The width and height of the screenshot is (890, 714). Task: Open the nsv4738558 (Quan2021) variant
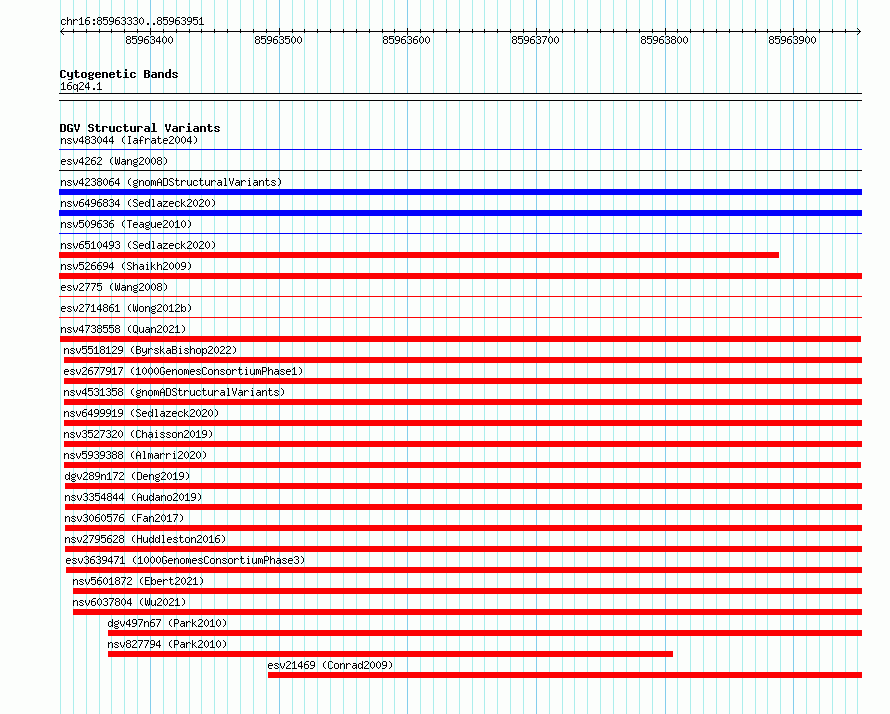pos(123,329)
